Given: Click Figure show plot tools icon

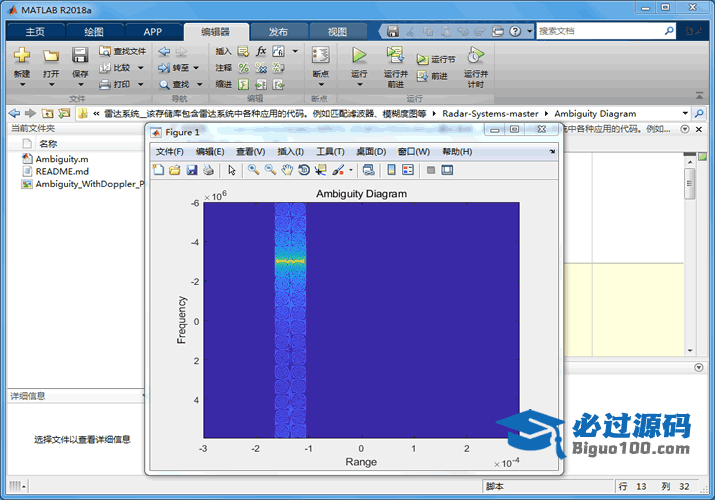Looking at the screenshot, I should coord(447,170).
